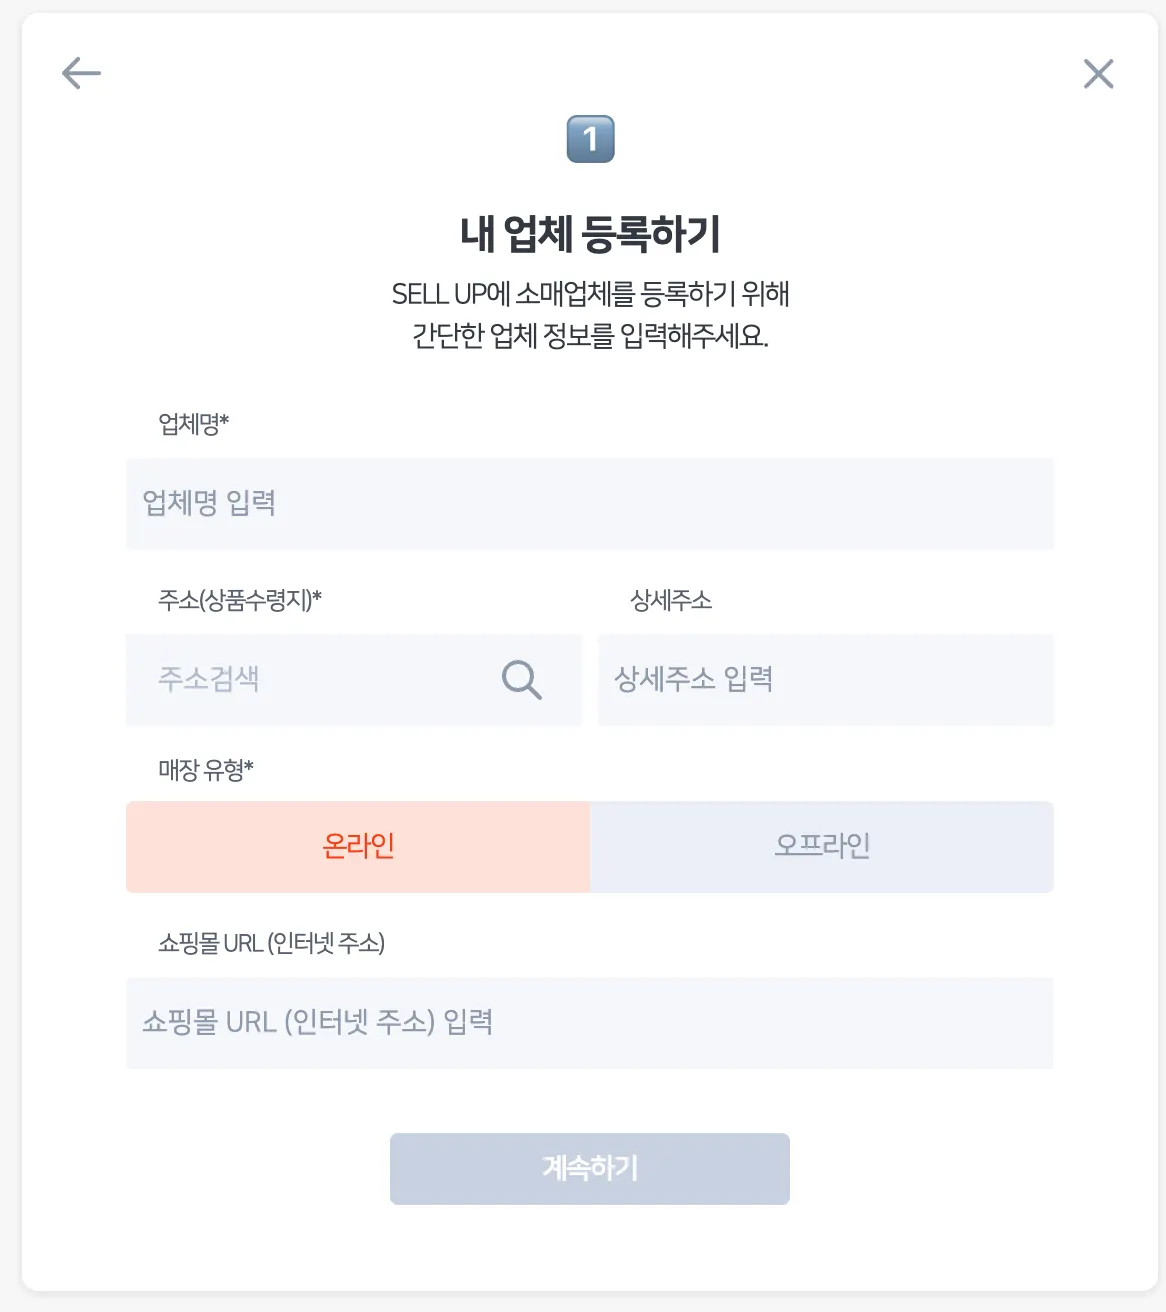Screen dimensions: 1166x1312
Task: Click the 쇼핑몰 URL (인터넷 주소) label
Action: point(271,943)
